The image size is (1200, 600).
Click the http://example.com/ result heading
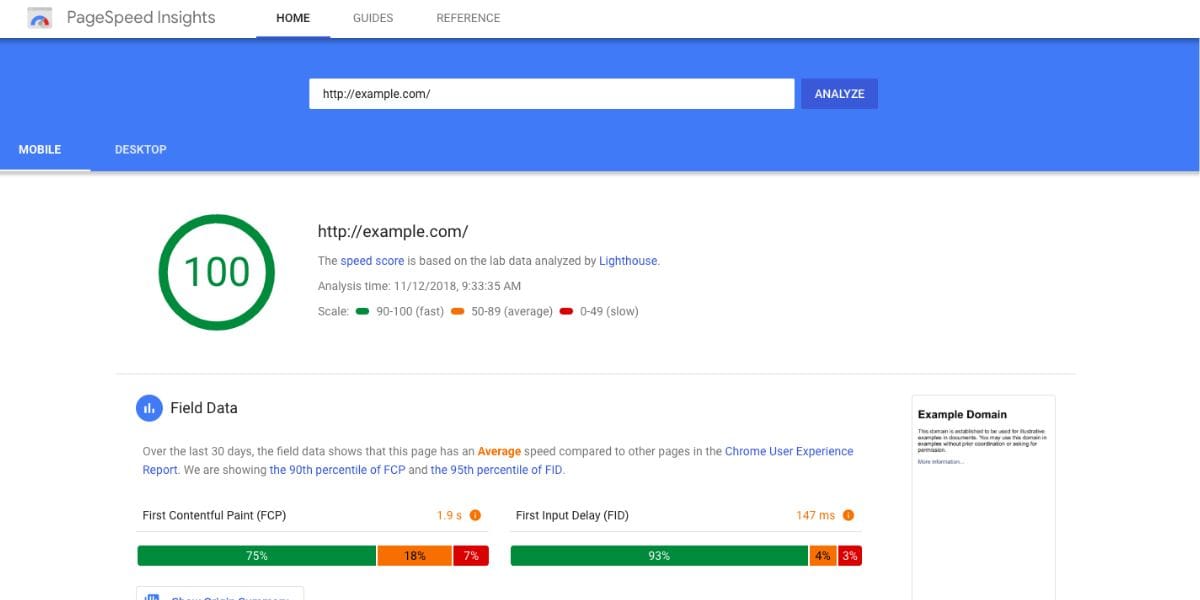pos(393,231)
